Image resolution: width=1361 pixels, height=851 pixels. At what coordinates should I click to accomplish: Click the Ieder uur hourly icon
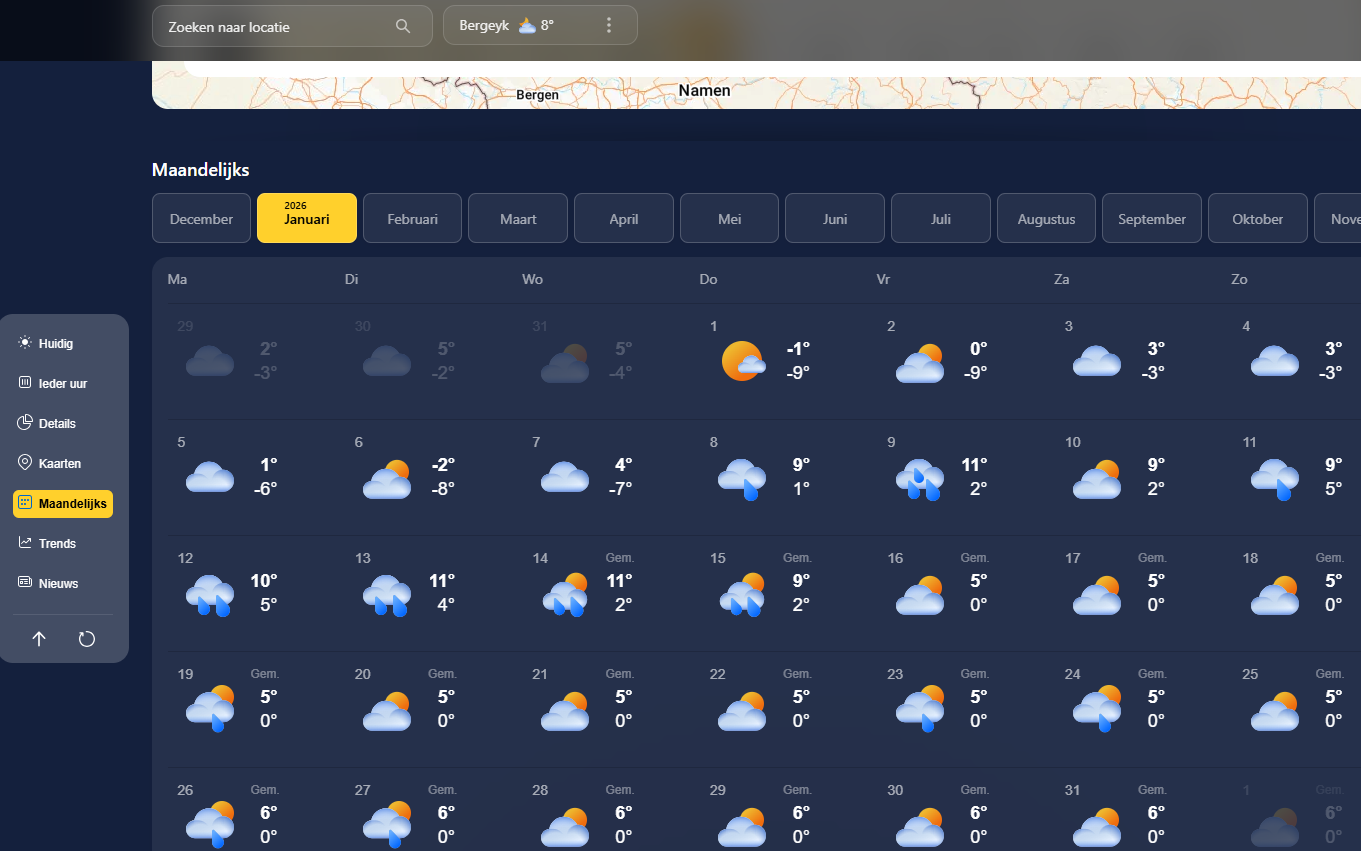[25, 383]
